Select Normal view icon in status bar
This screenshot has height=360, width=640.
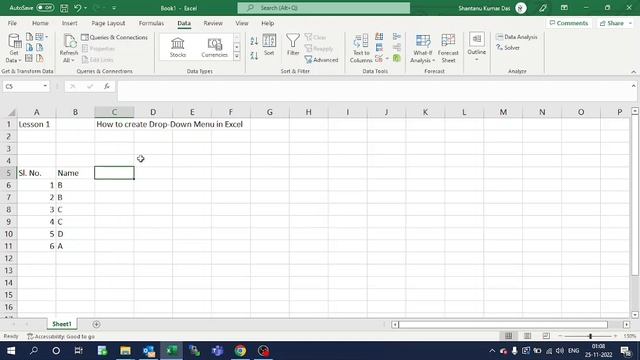[x=508, y=336]
